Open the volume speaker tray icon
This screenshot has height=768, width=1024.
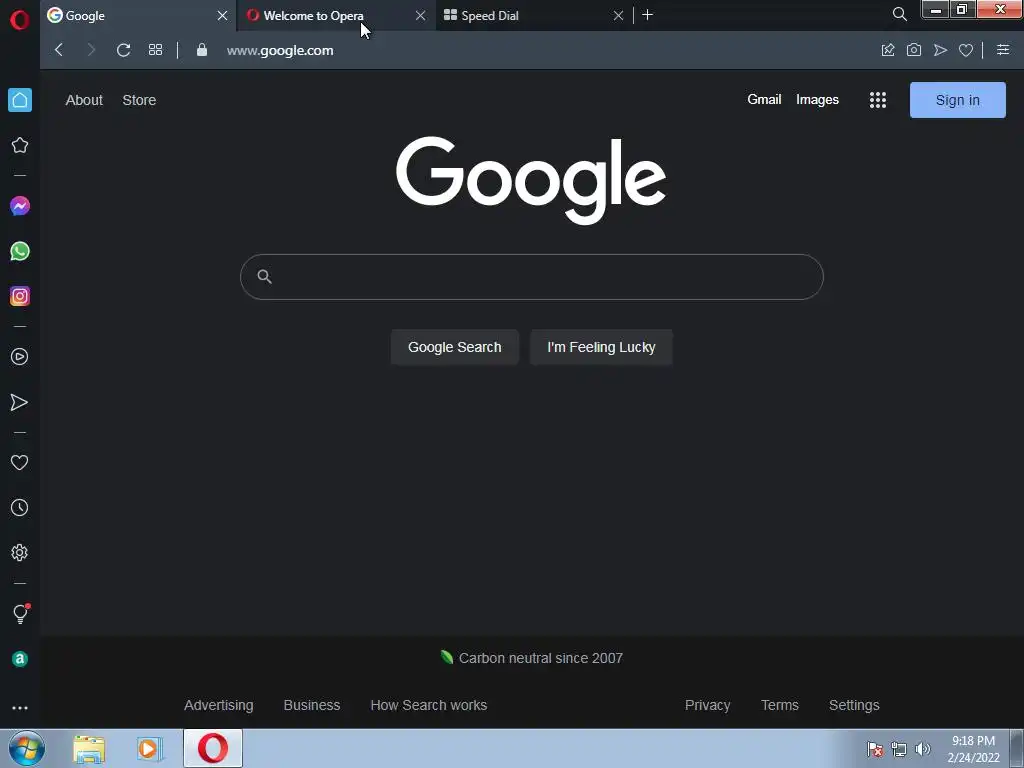(x=923, y=749)
